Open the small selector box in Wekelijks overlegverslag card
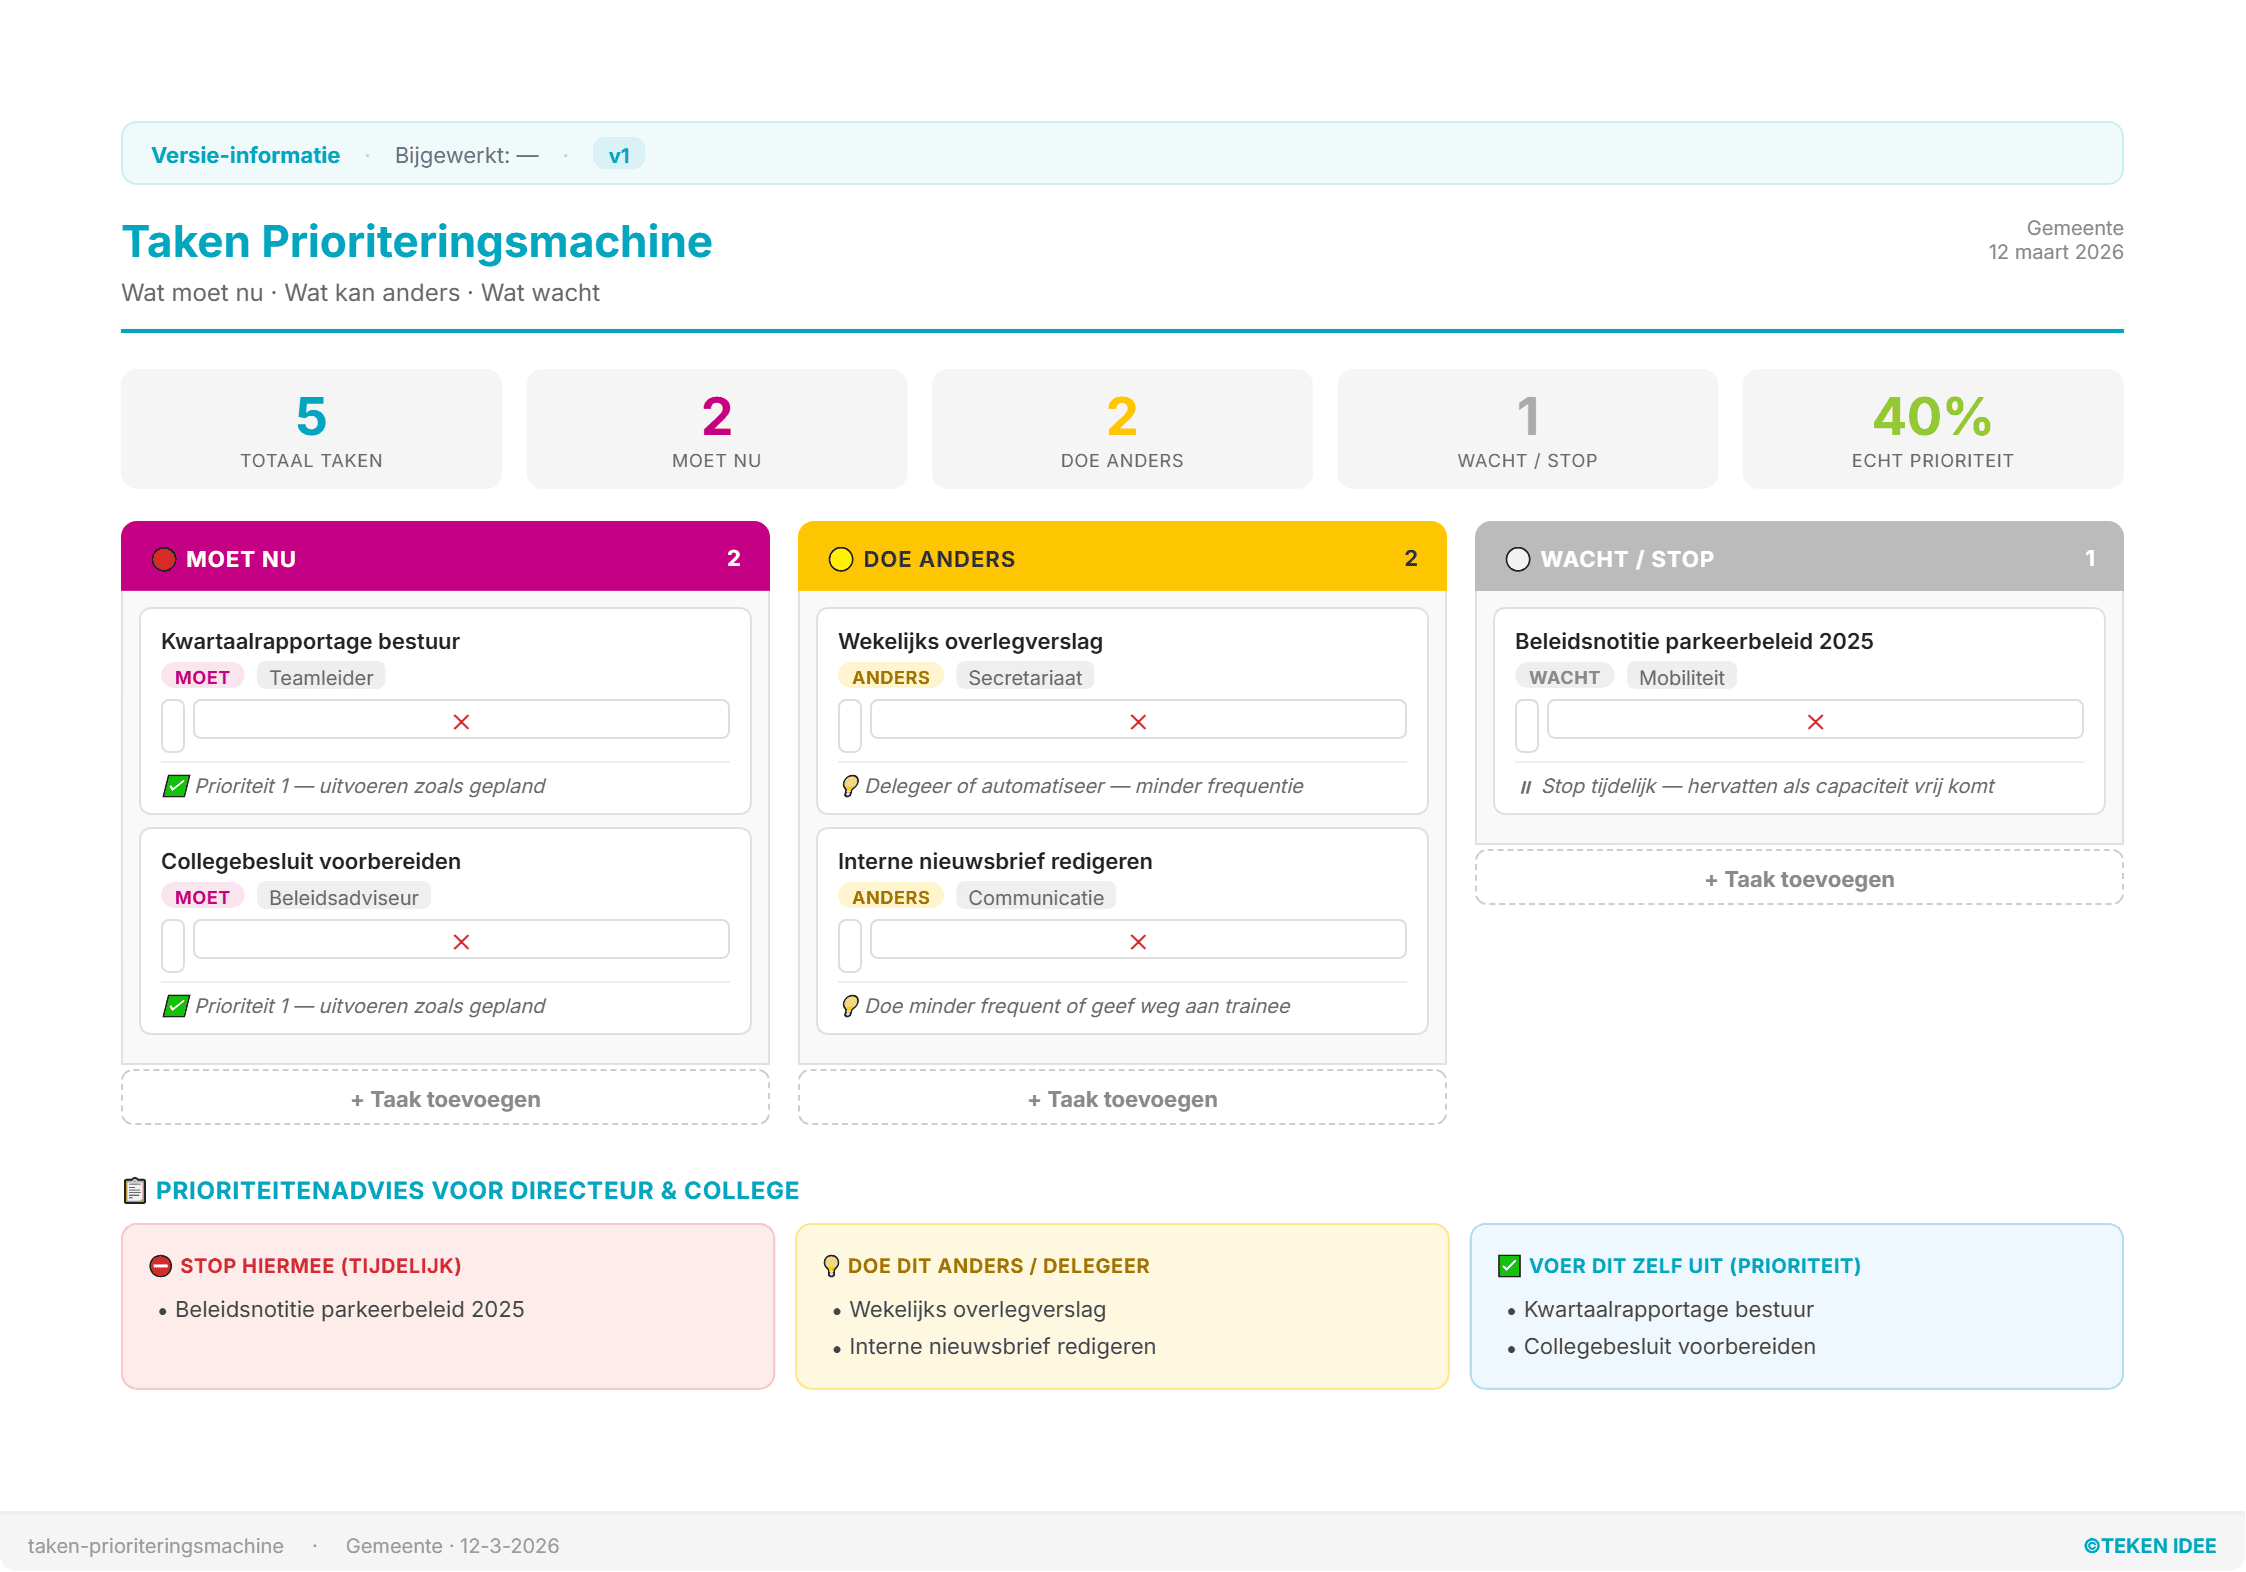2246x1572 pixels. coord(850,726)
